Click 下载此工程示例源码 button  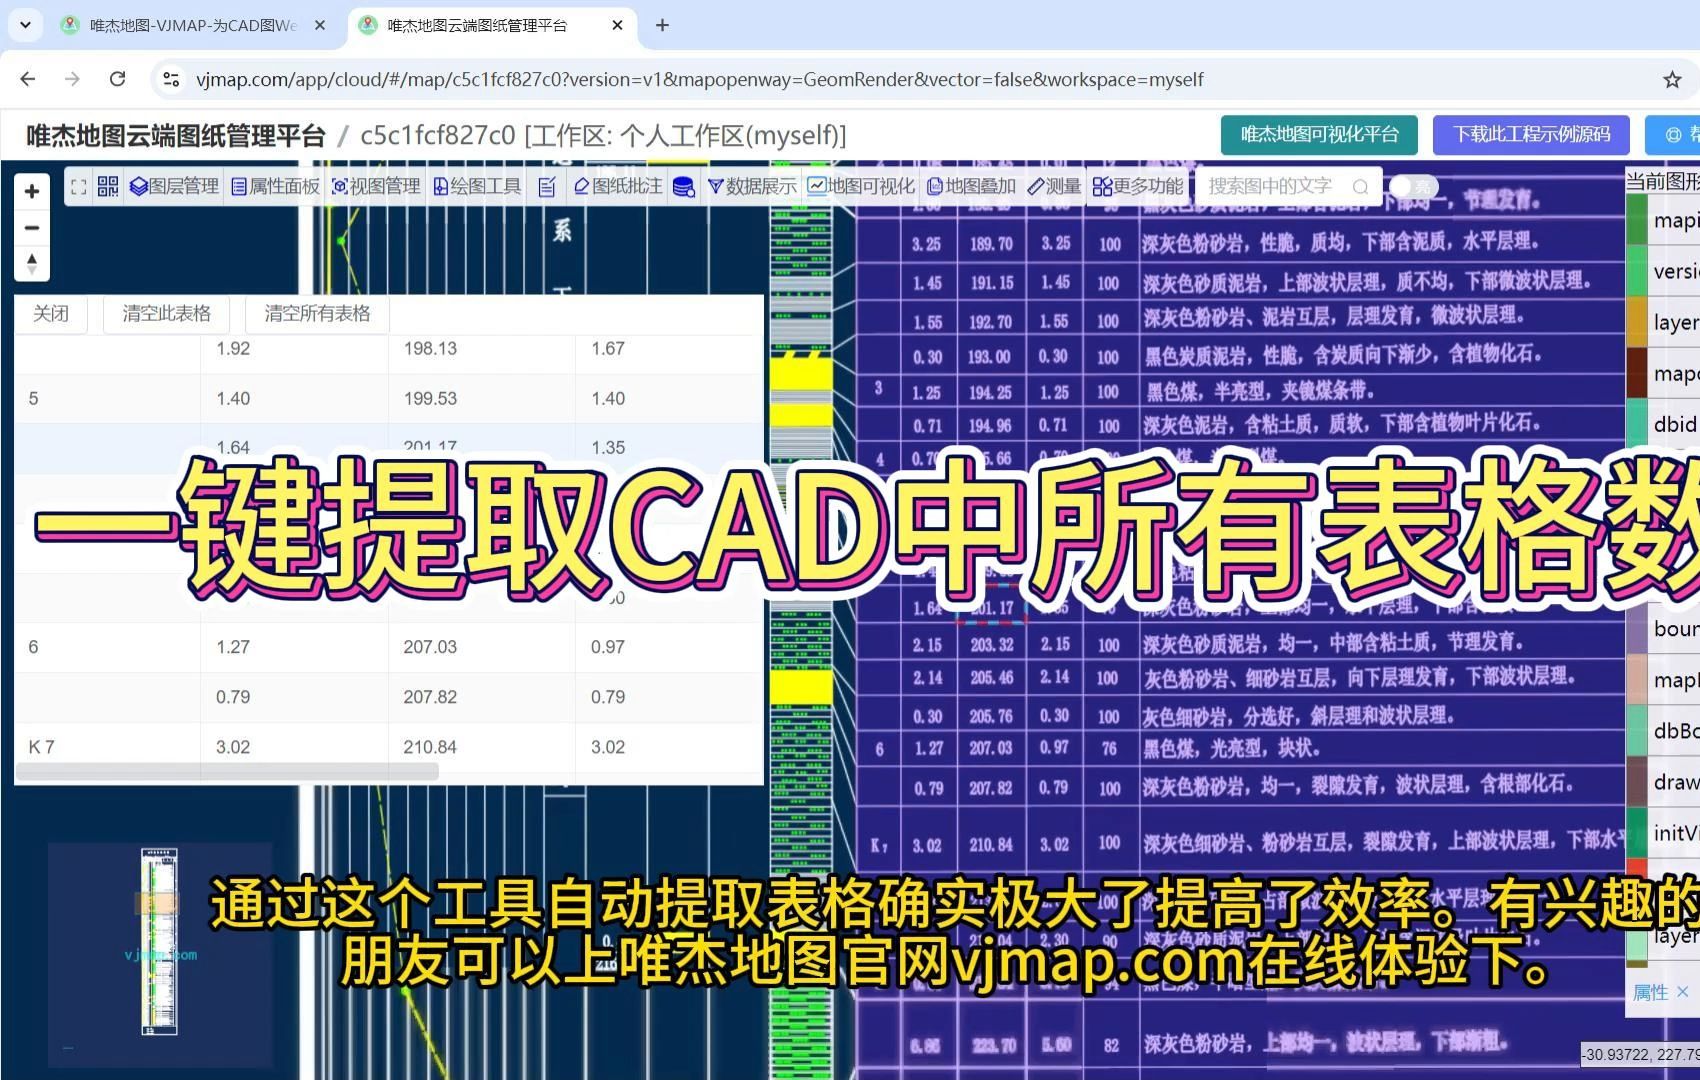pos(1531,135)
